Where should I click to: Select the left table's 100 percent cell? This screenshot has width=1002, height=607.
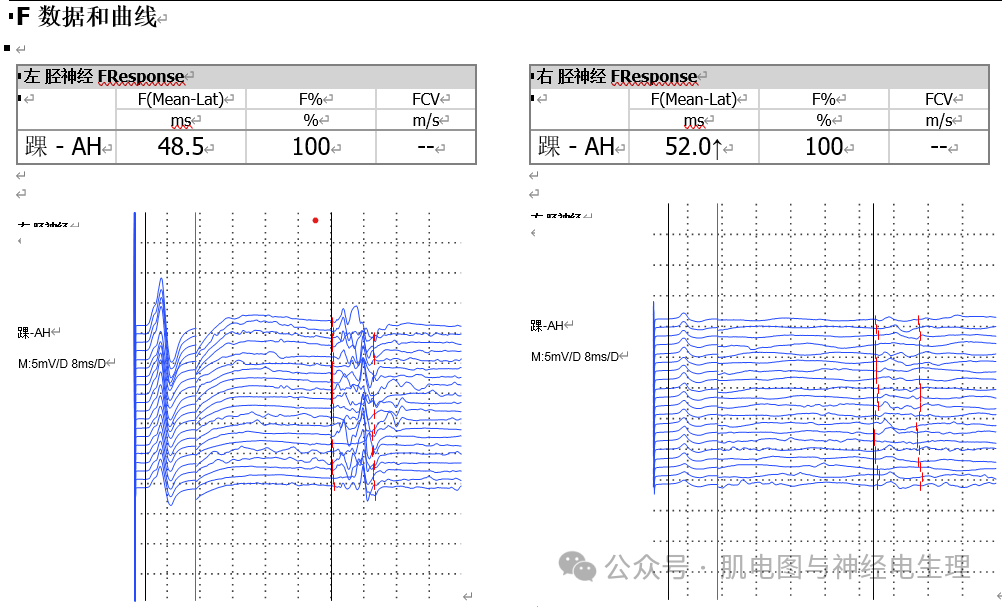tap(311, 147)
